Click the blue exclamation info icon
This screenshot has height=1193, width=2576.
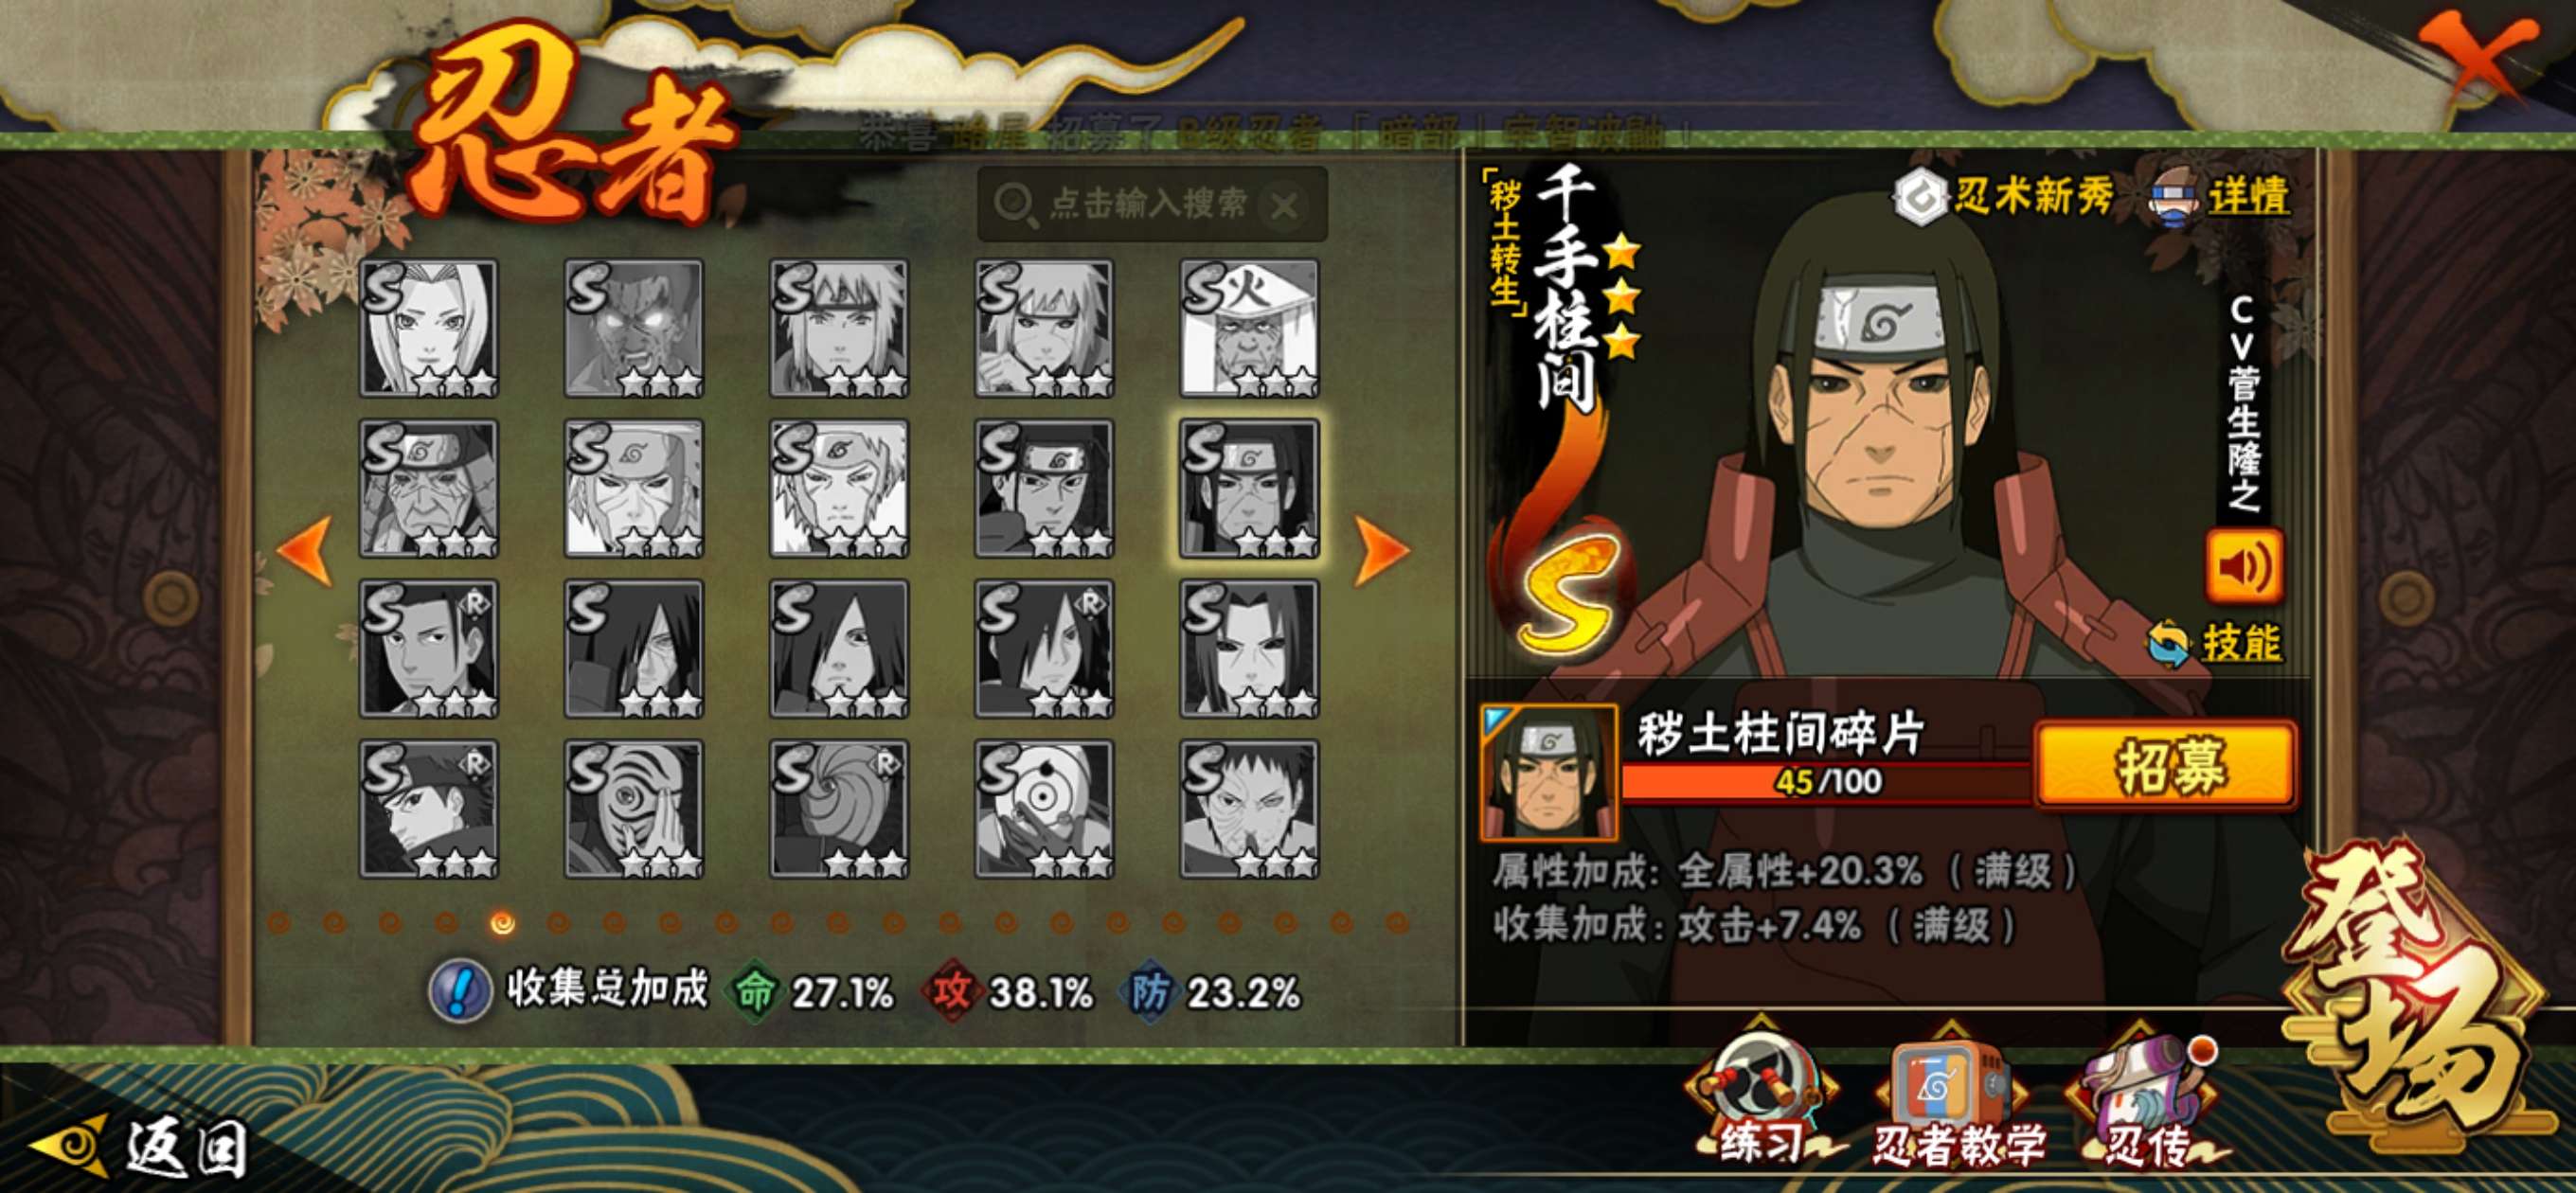tap(459, 991)
